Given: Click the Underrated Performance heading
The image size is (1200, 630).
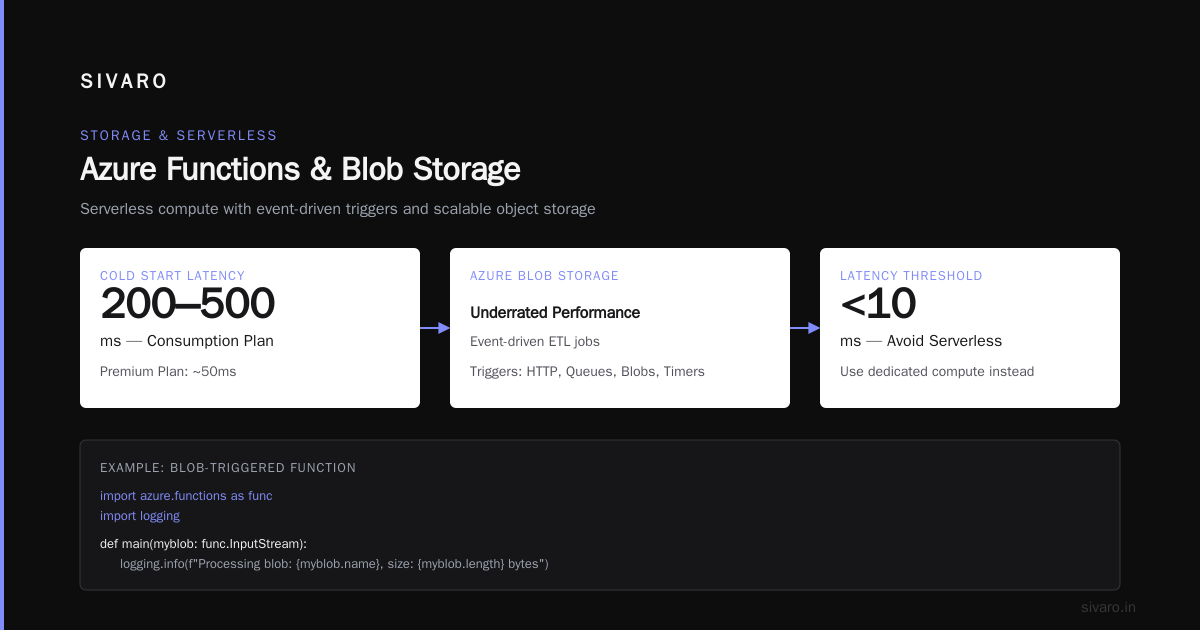Looking at the screenshot, I should point(555,313).
